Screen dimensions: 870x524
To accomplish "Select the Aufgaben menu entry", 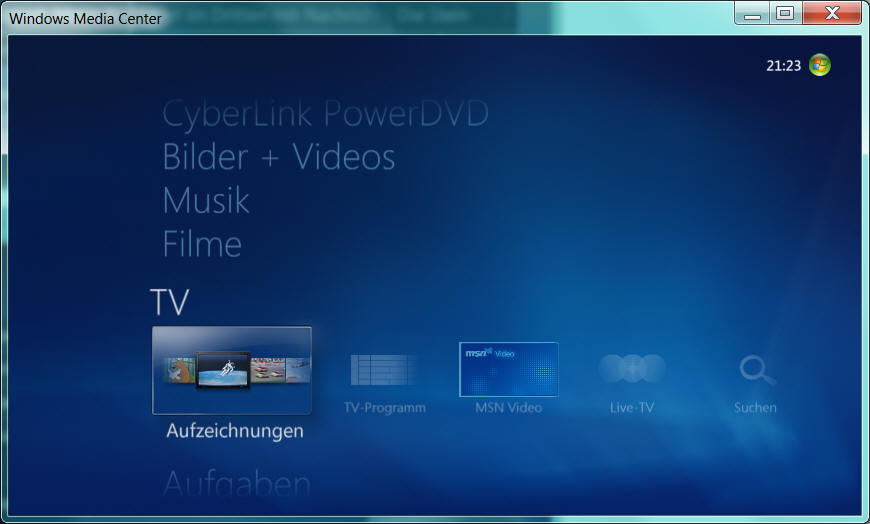I will [237, 483].
